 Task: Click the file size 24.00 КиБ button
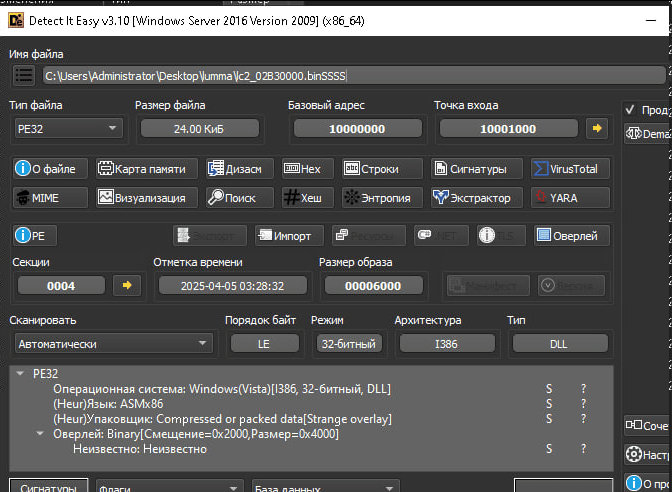[x=200, y=129]
